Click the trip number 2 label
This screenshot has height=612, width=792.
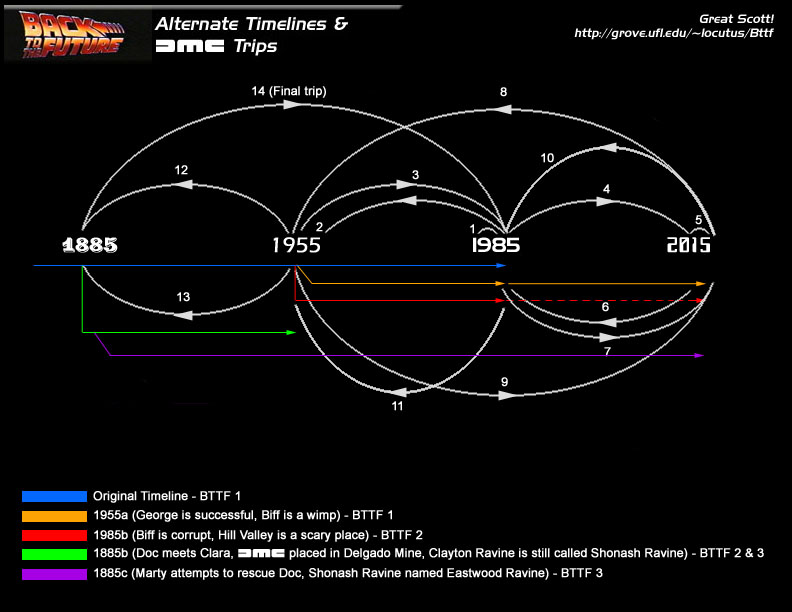(x=319, y=227)
